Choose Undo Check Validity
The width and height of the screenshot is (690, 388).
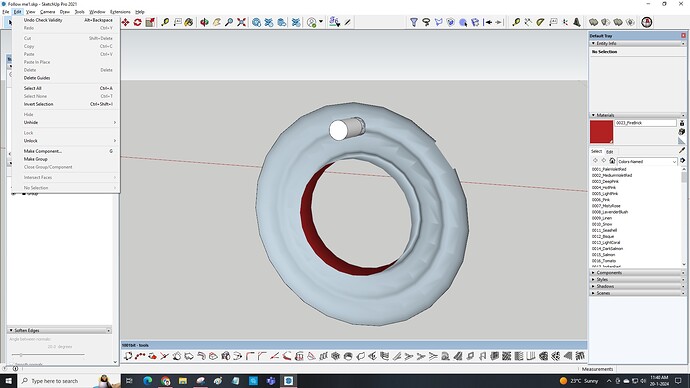coord(66,20)
